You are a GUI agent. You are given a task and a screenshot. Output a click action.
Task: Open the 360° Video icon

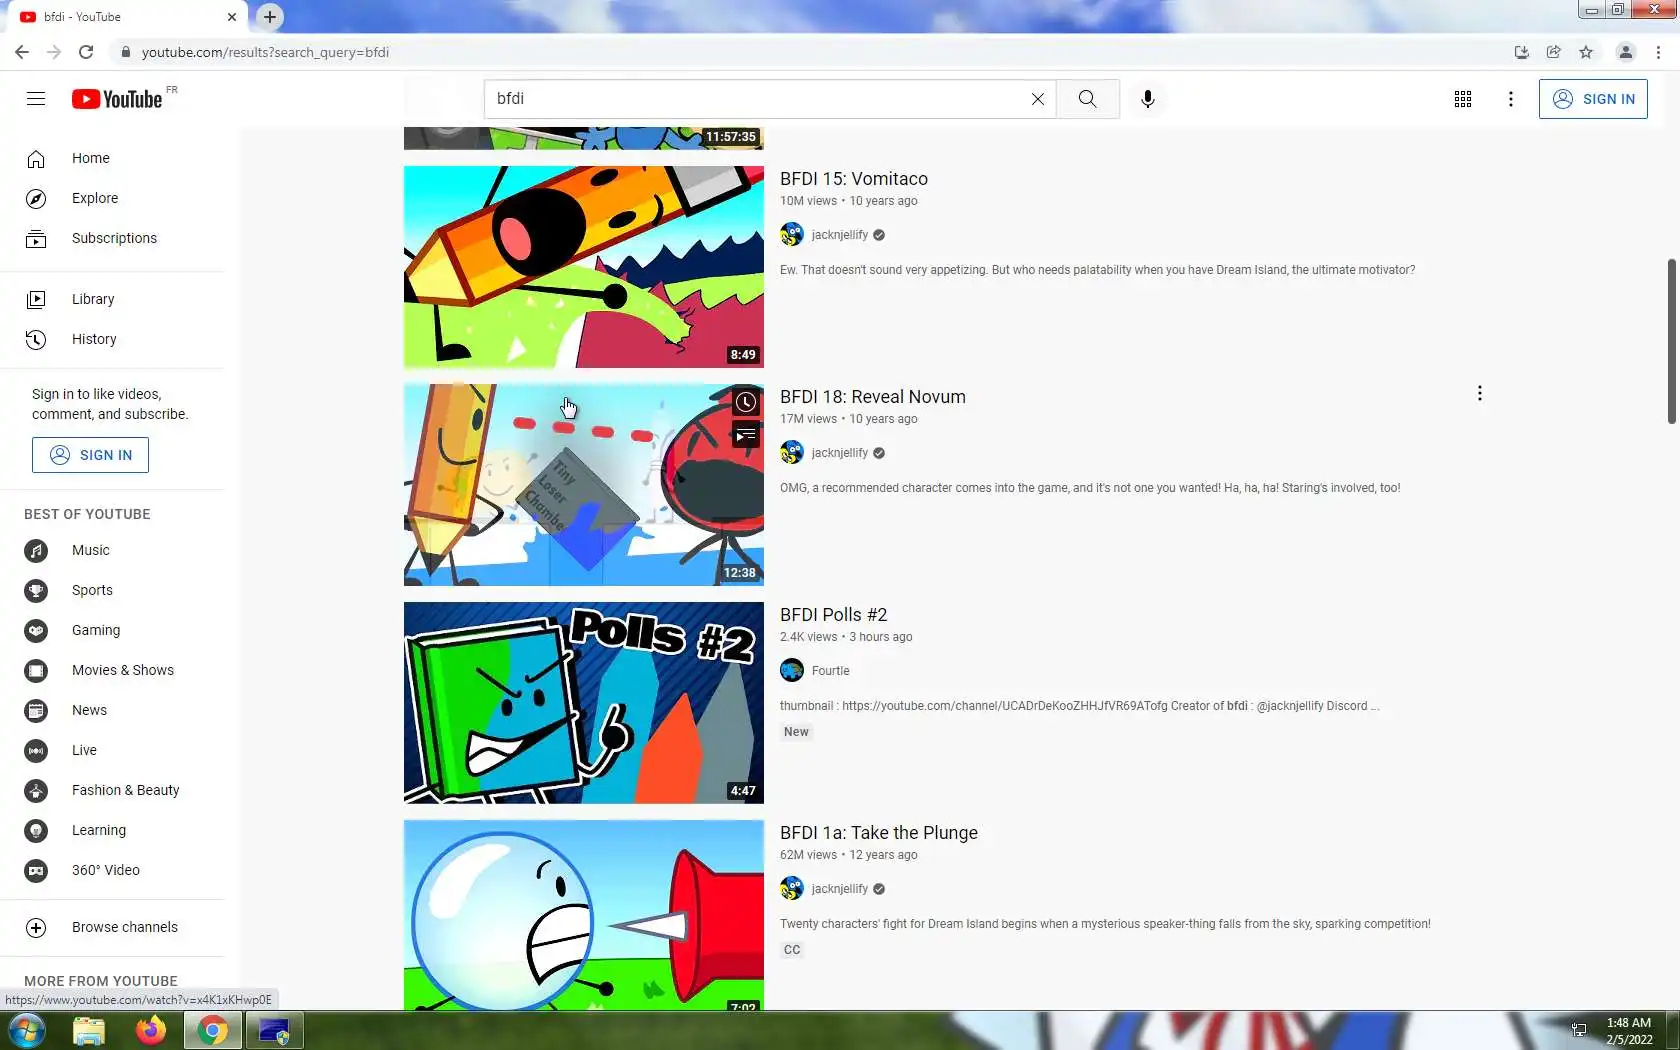click(36, 870)
